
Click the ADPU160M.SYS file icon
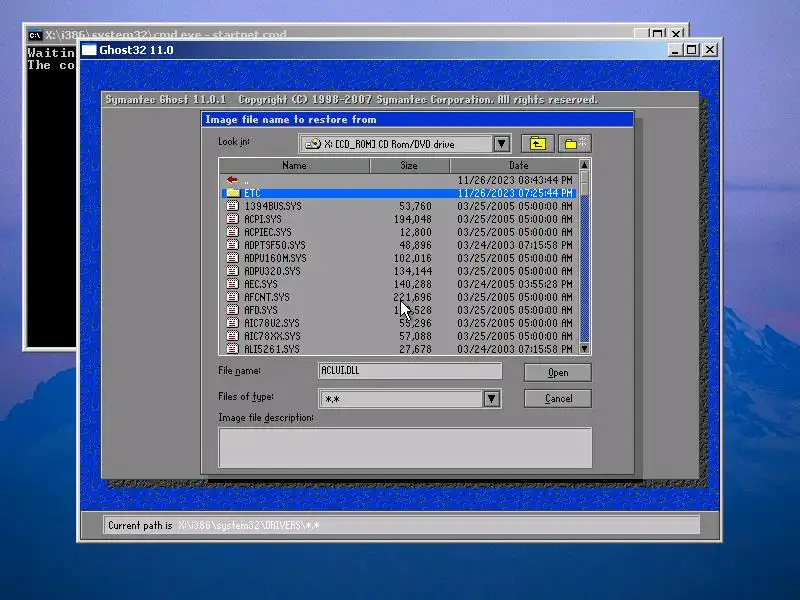click(x=233, y=258)
